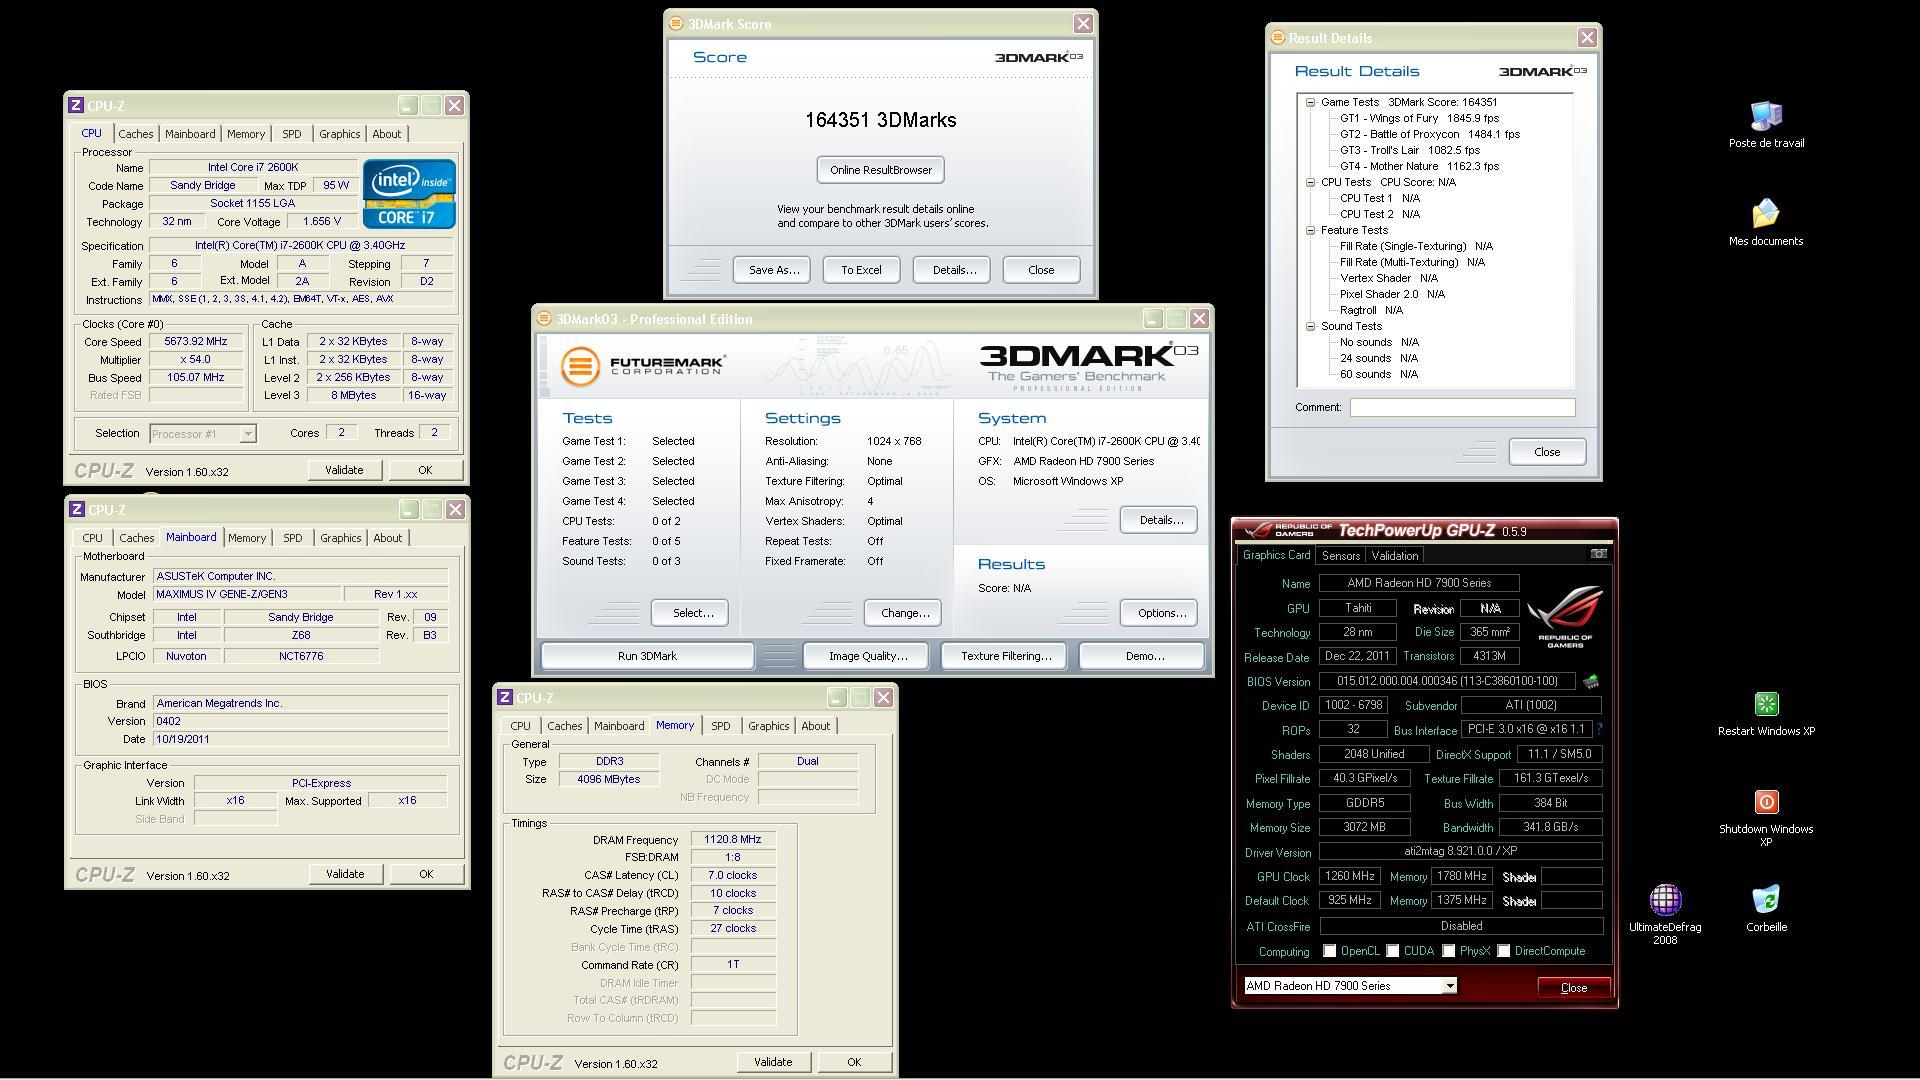The image size is (1920, 1080).
Task: Click Core Speed 5673.92 MHz value
Action: coord(196,341)
